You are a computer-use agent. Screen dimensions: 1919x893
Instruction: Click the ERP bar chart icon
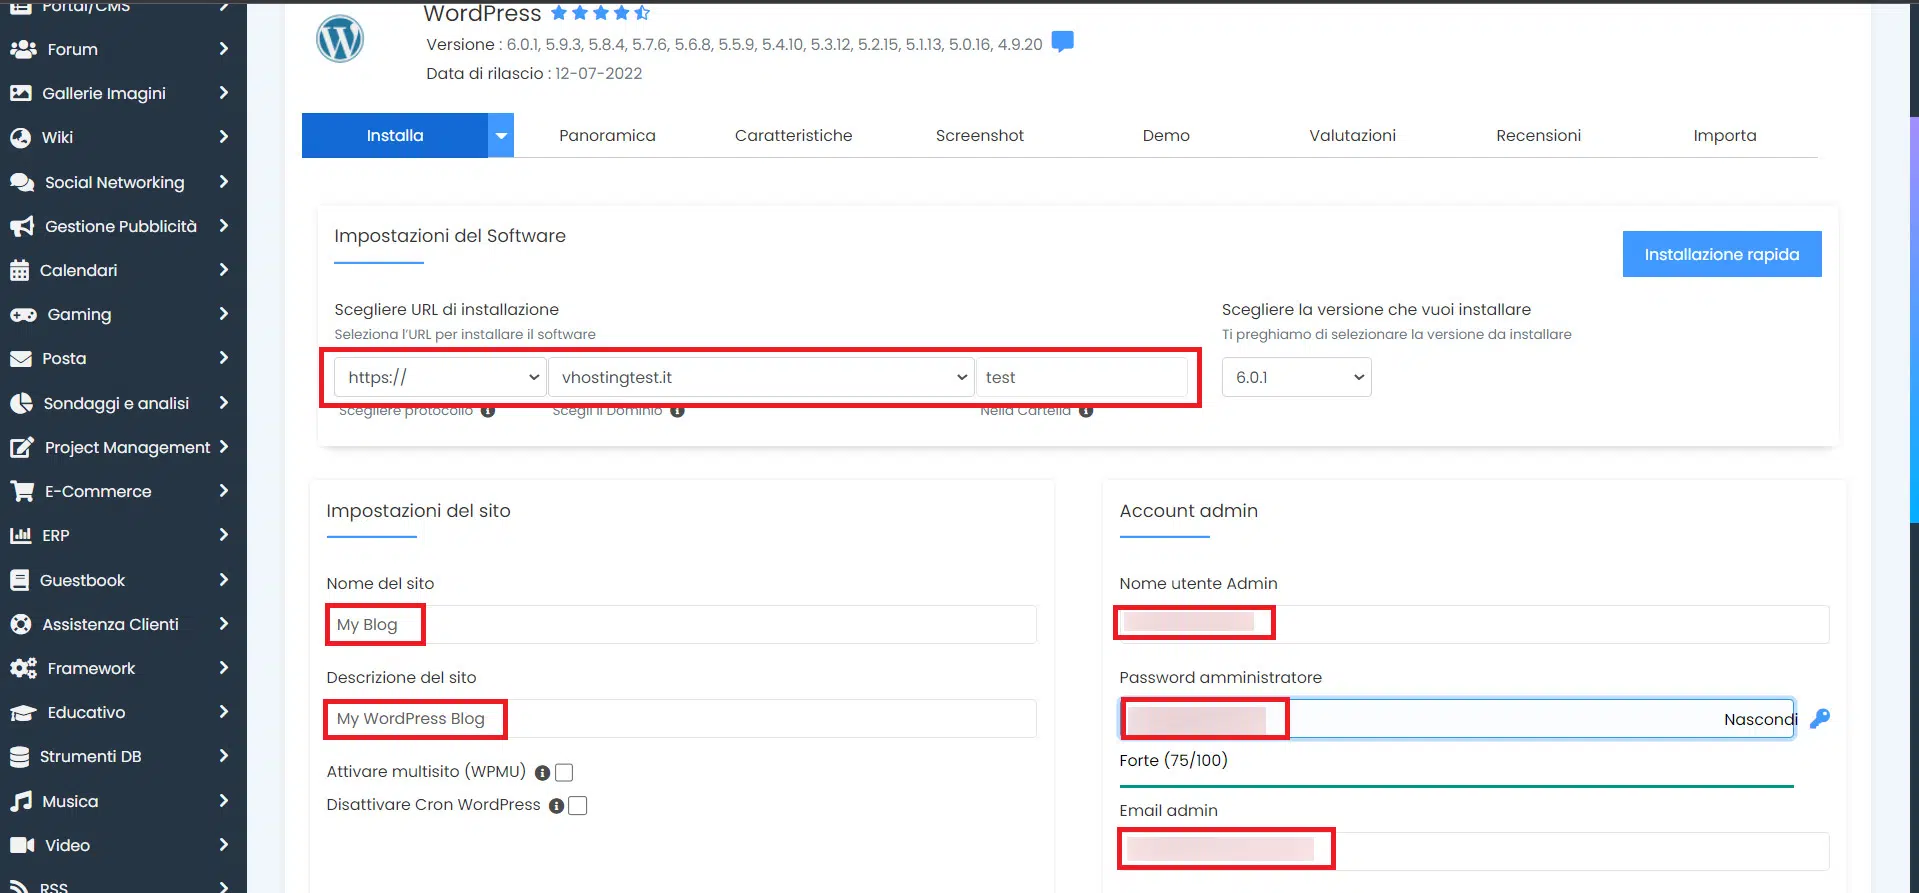(21, 535)
